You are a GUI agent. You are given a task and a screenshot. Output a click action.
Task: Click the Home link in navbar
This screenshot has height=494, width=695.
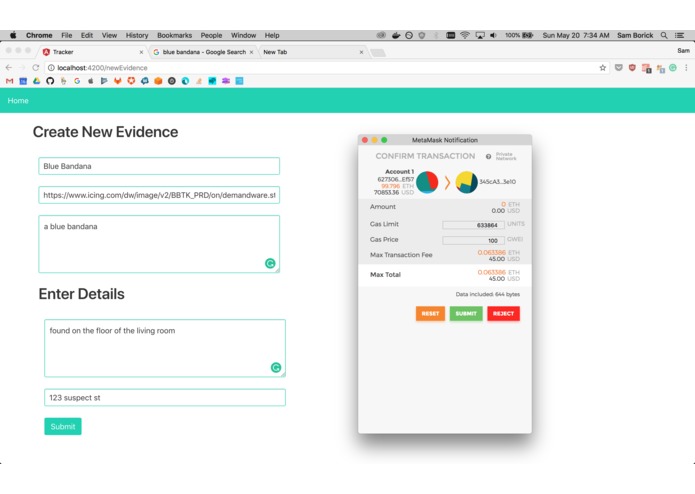point(18,101)
